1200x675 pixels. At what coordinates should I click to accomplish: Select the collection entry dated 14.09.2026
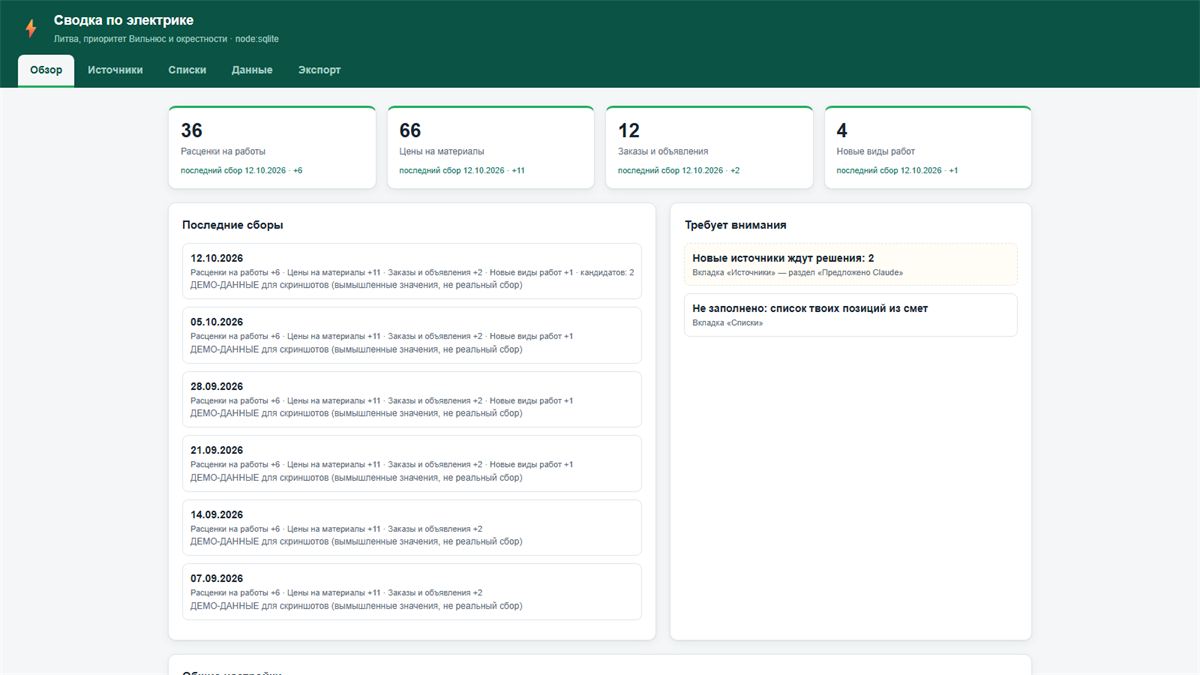412,527
